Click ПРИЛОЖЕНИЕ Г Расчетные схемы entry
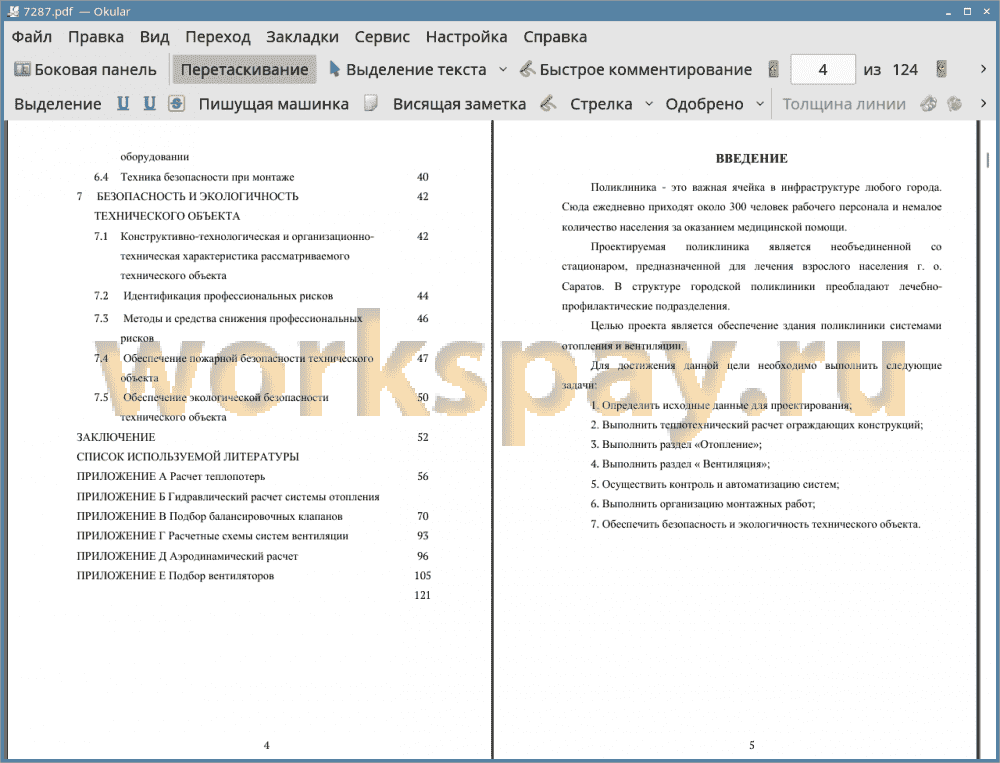Viewport: 1000px width, 763px height. point(212,536)
